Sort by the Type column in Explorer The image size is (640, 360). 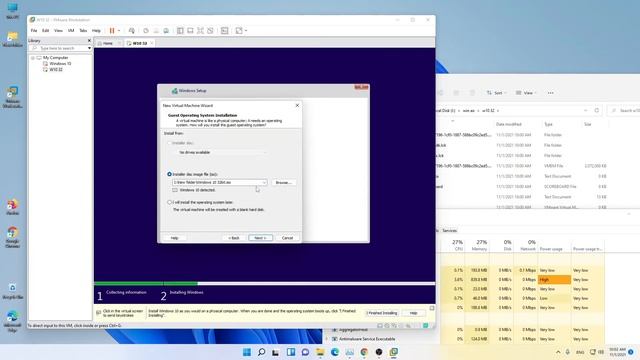coord(548,124)
